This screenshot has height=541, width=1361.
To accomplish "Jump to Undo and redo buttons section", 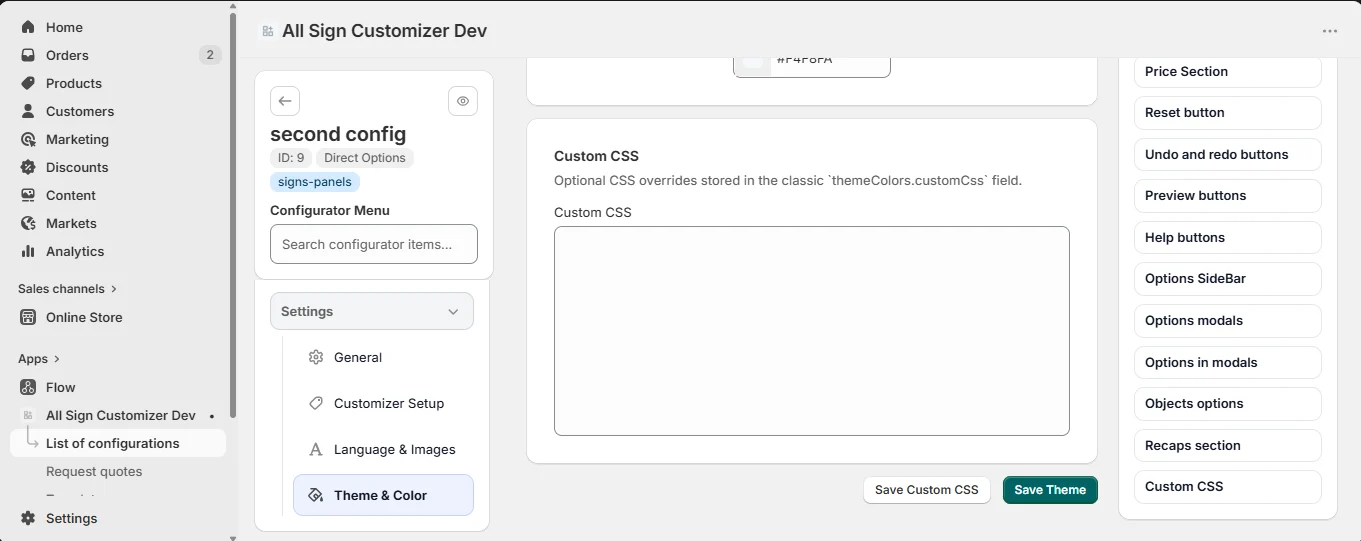I will pyautogui.click(x=1227, y=154).
